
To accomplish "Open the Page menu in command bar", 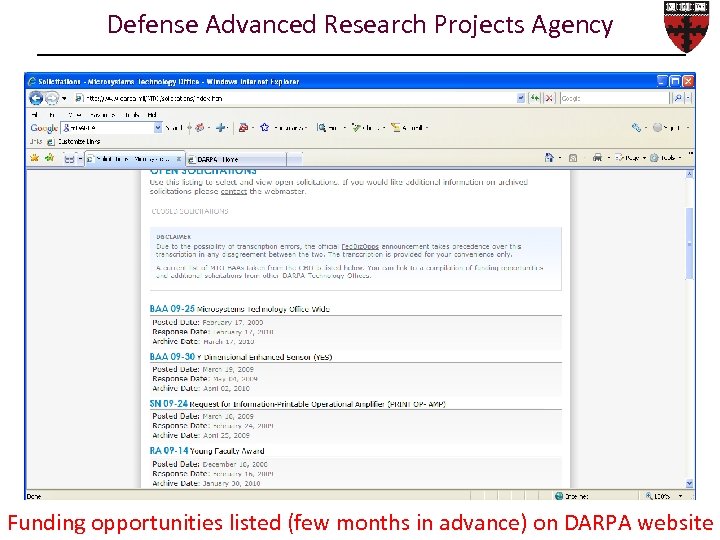I will [630, 158].
